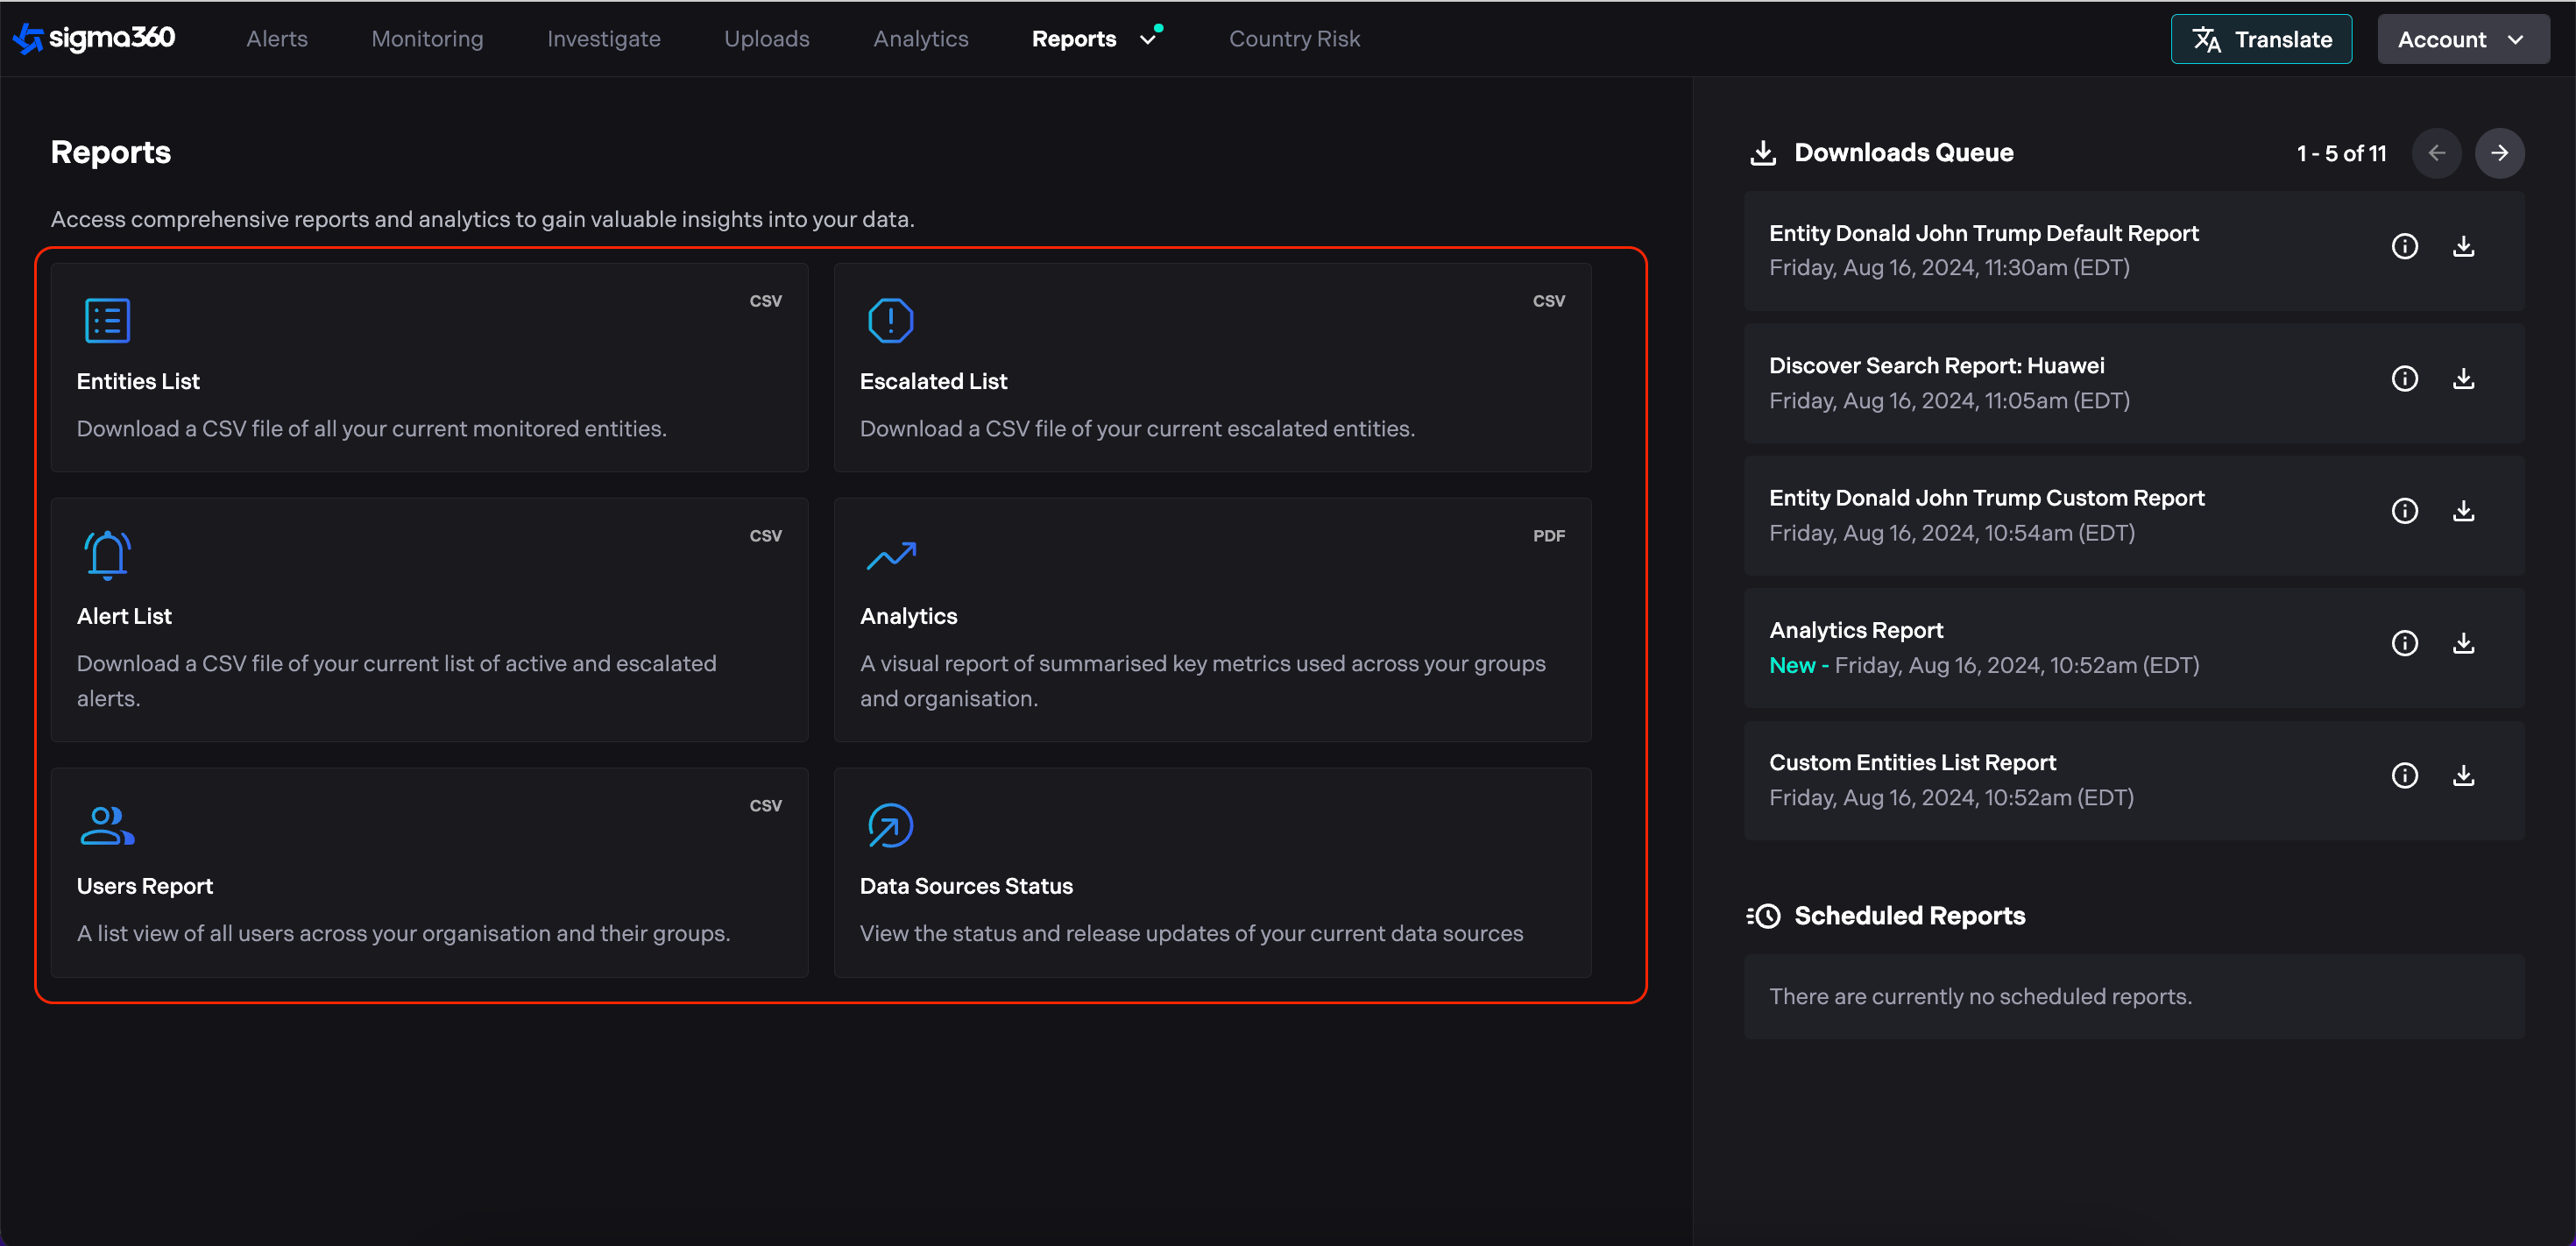Download the Analytics Report file
The width and height of the screenshot is (2576, 1246).
click(2463, 643)
